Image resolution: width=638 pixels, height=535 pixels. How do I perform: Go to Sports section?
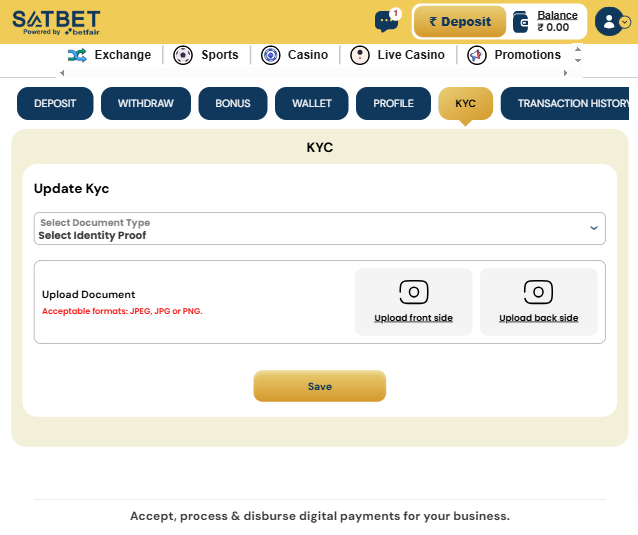[x=220, y=55]
